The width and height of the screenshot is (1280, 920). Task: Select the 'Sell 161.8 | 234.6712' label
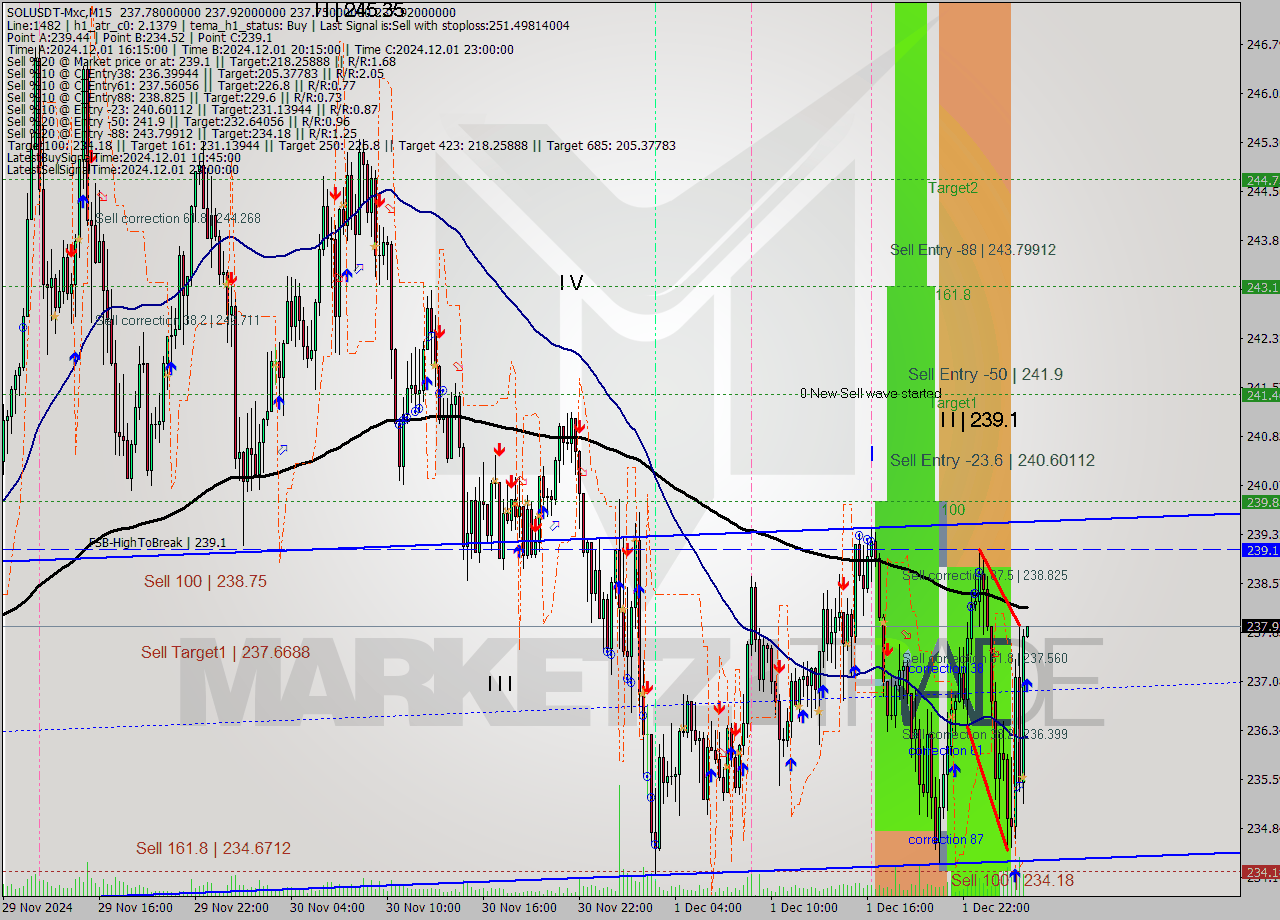coord(213,848)
